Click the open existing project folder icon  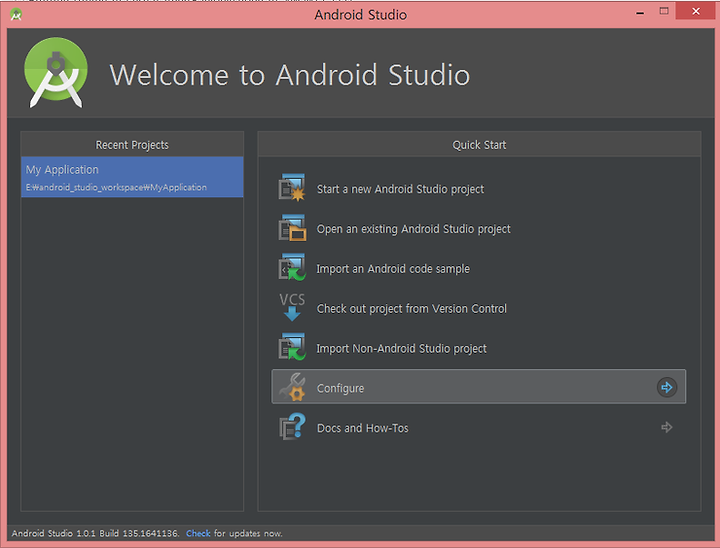pos(292,227)
